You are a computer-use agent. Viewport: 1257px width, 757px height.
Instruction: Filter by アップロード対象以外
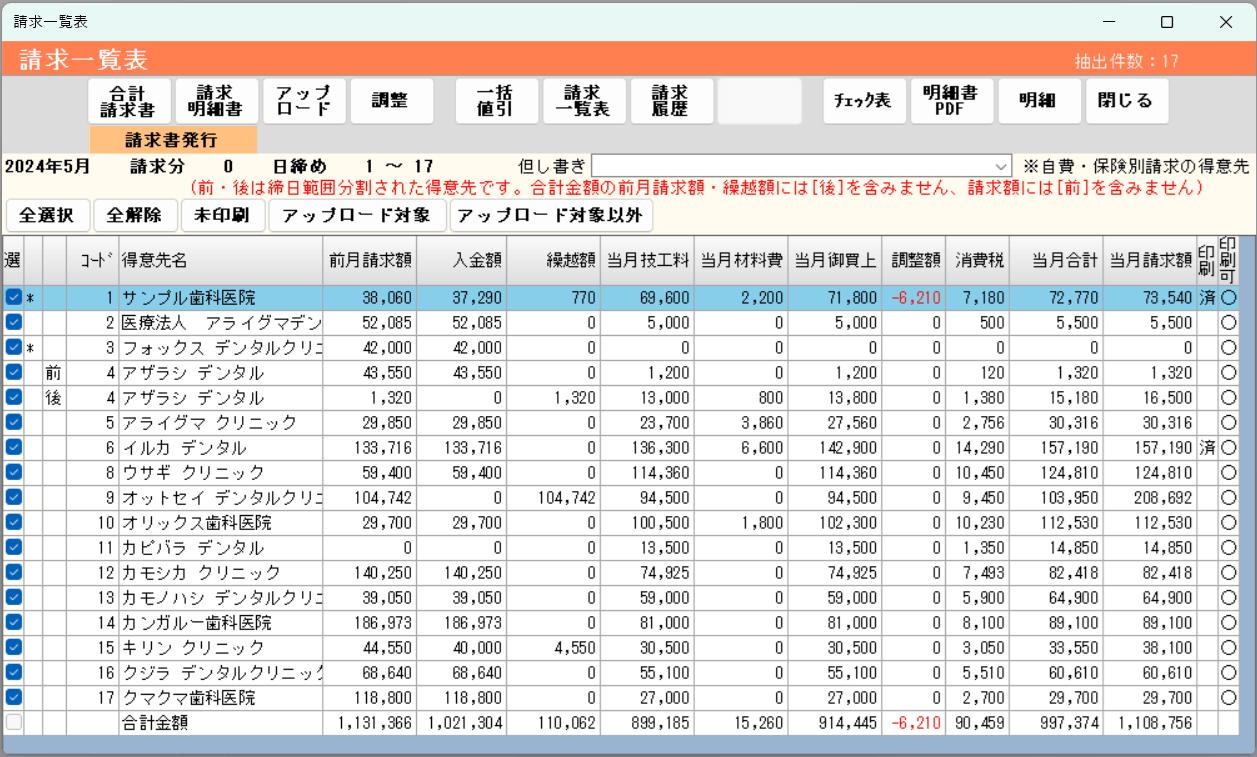click(x=551, y=215)
